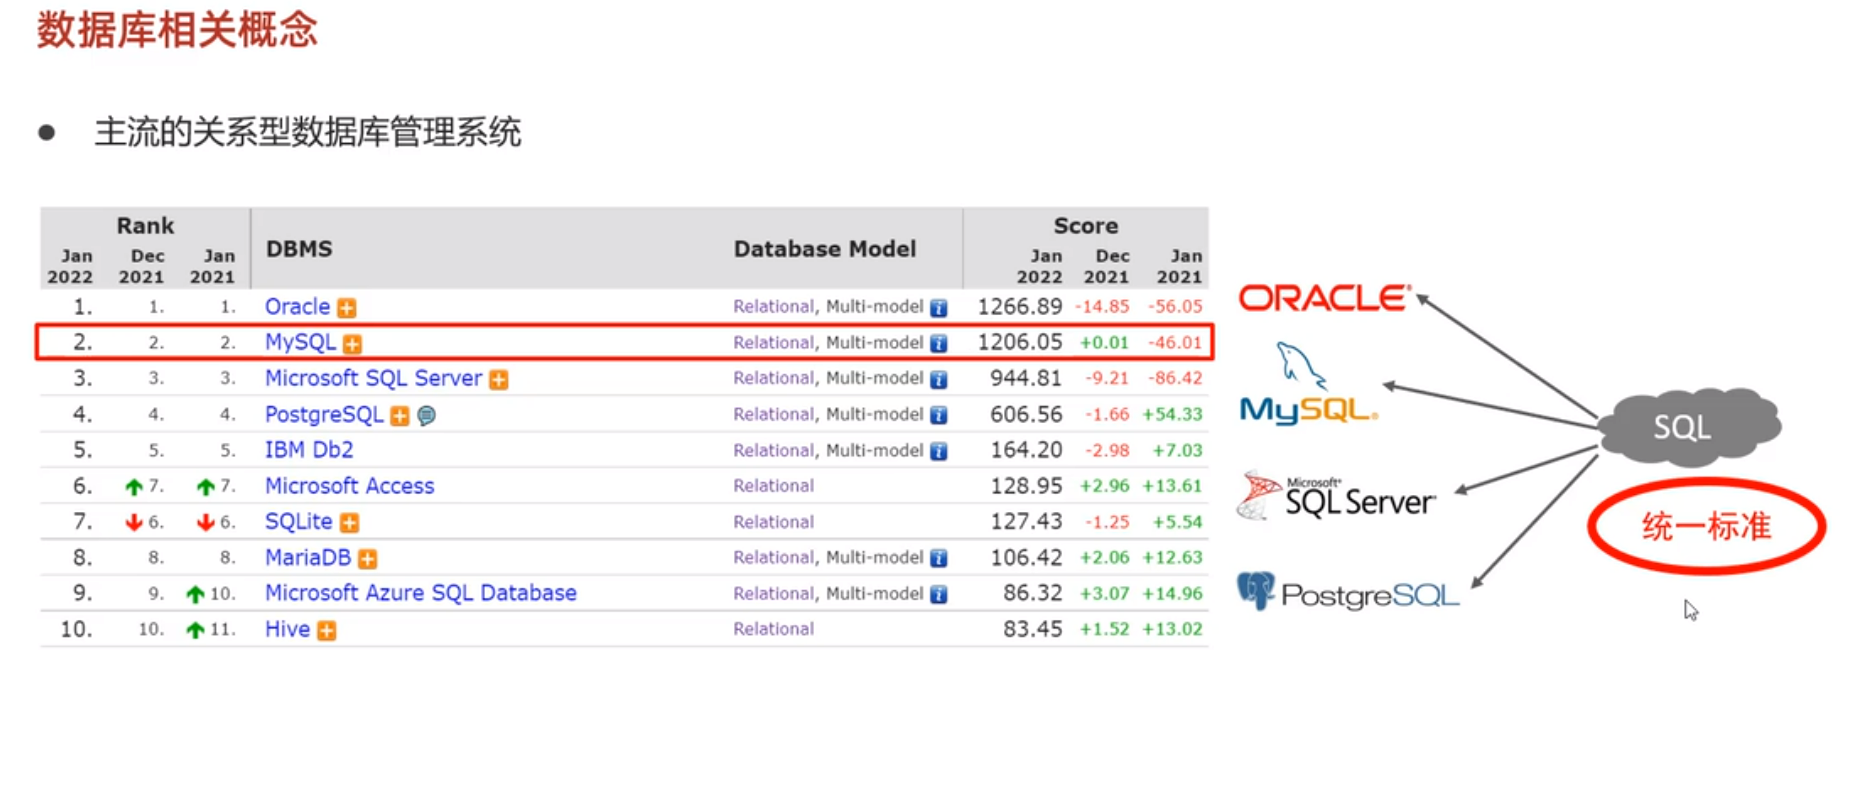
Task: Click the orange plus icon next to Oracle
Action: pos(347,308)
